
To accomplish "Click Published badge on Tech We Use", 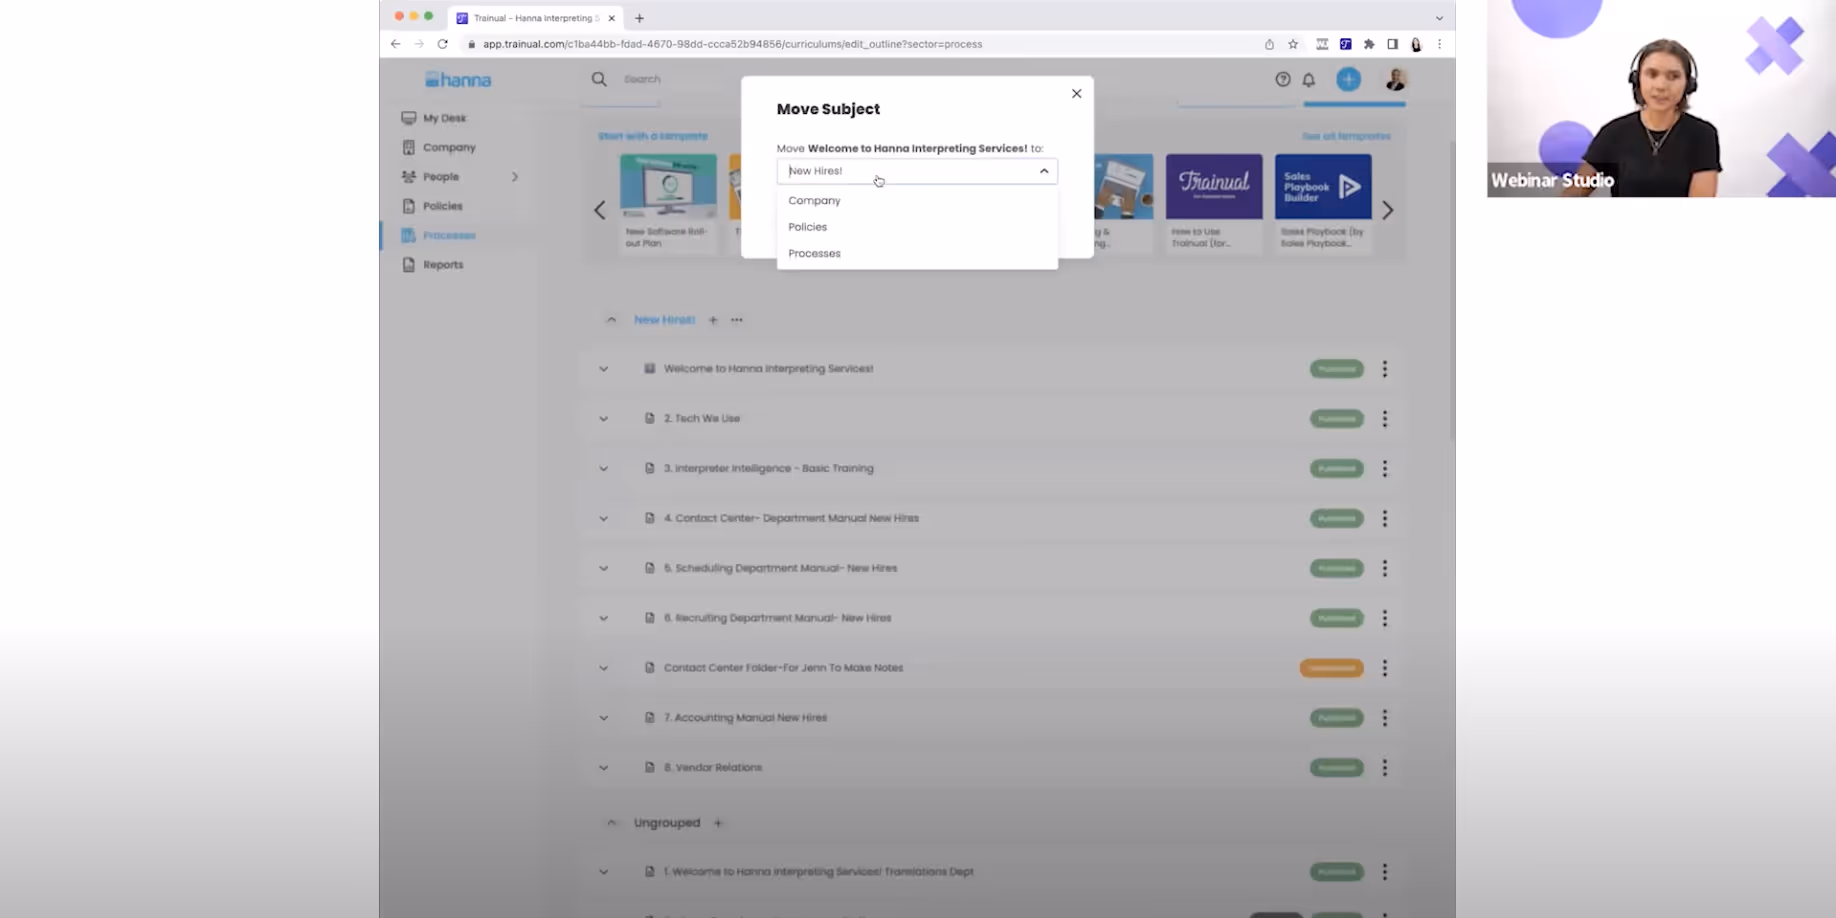I will [x=1337, y=419].
